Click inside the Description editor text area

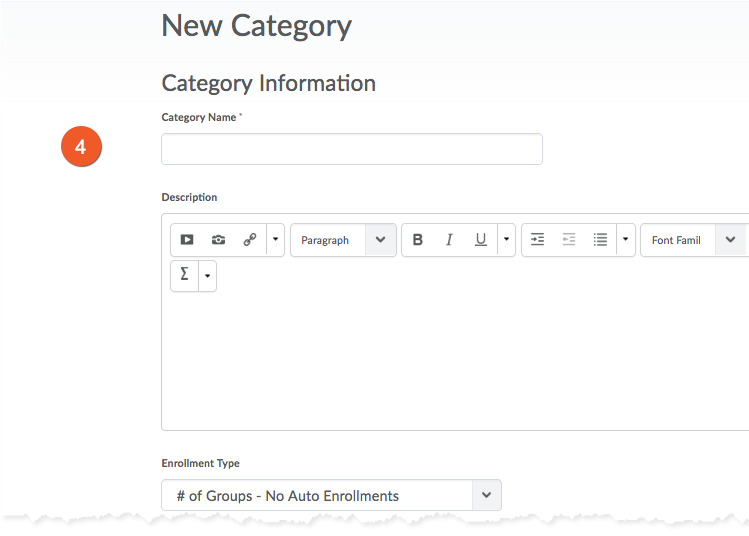coord(455,360)
